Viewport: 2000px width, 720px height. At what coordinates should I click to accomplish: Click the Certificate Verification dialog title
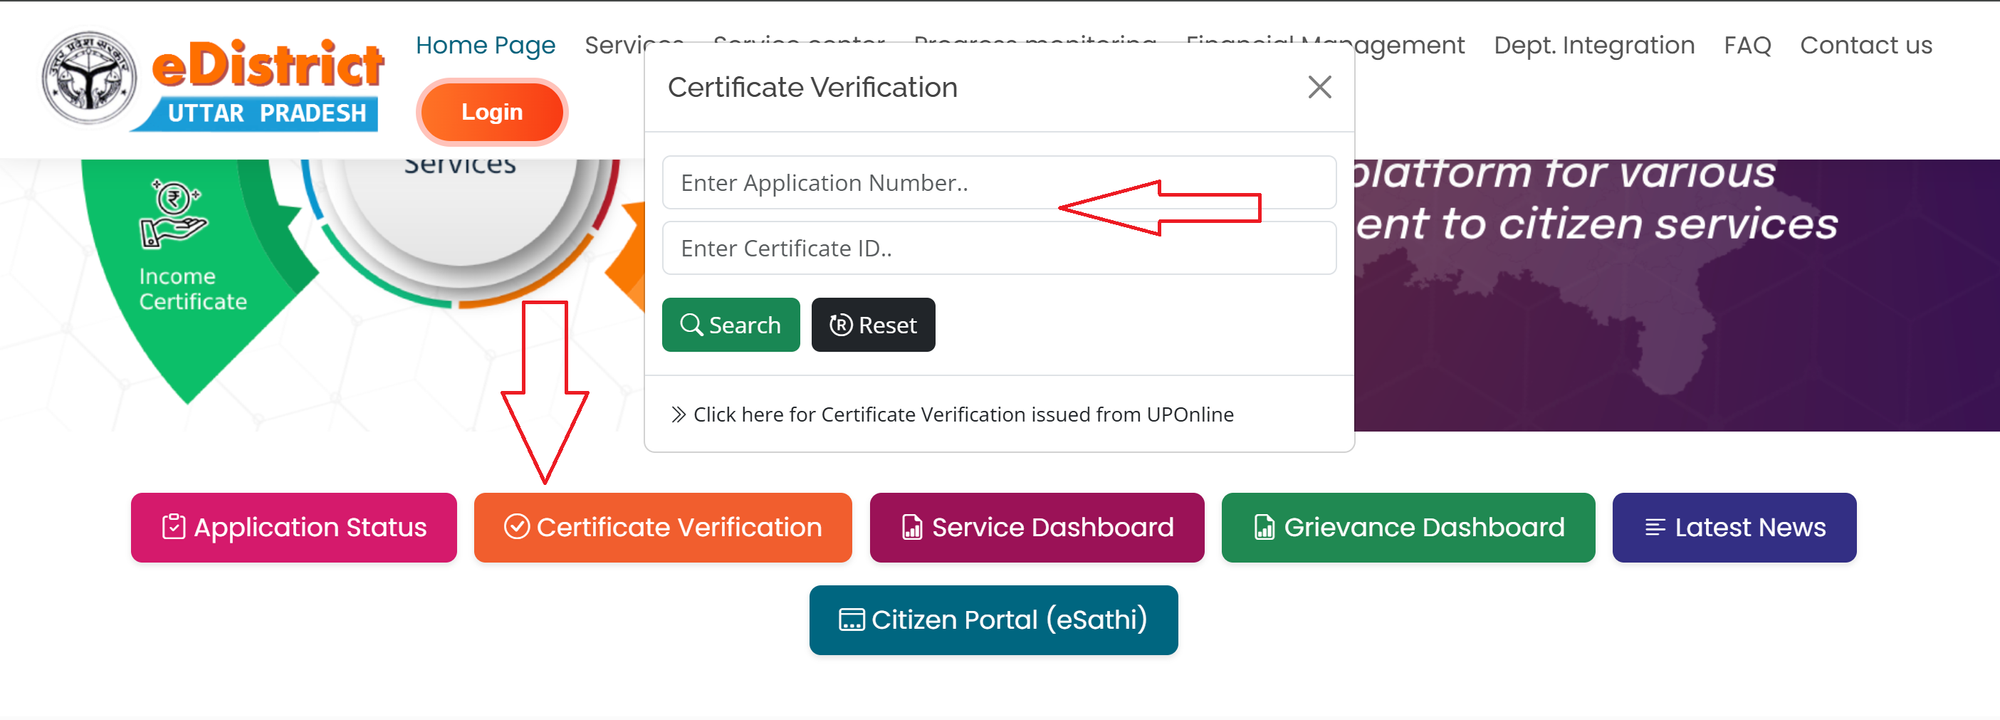coord(812,87)
